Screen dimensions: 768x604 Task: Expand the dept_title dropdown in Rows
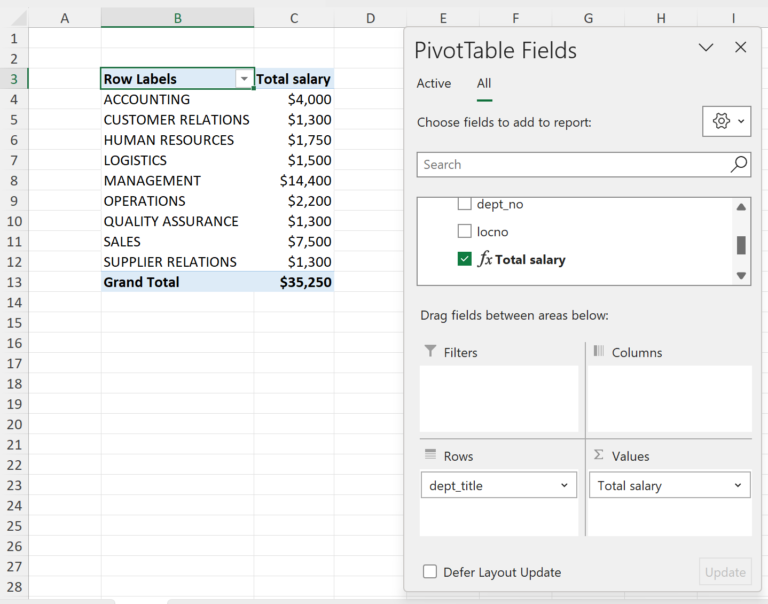click(x=564, y=486)
